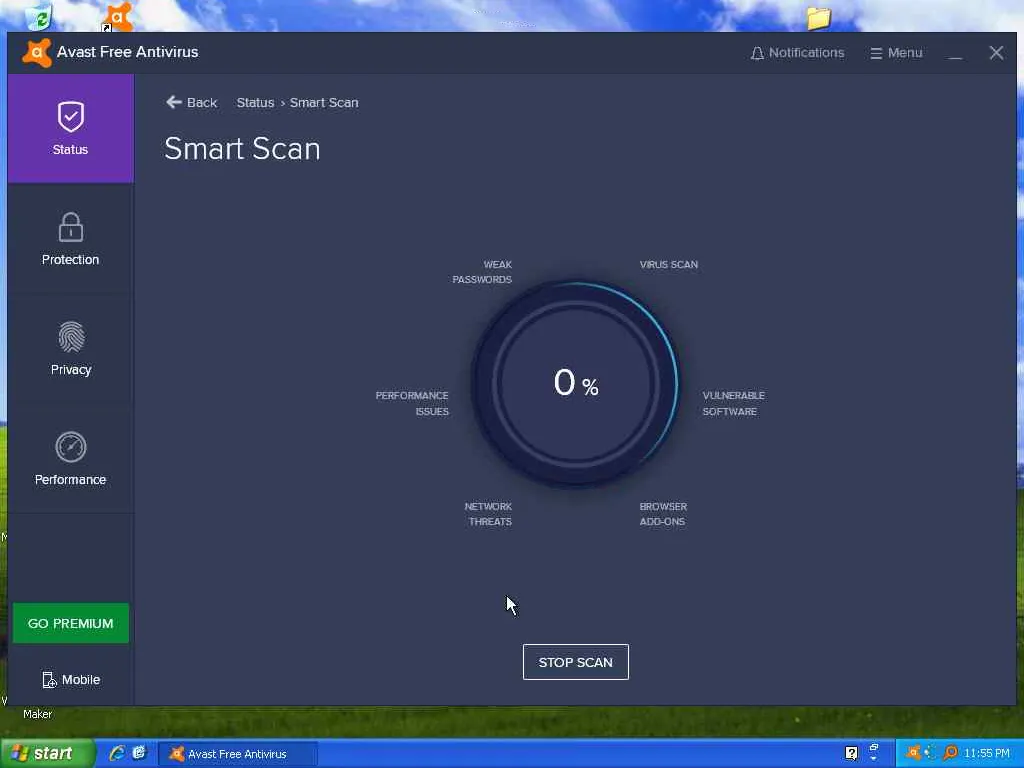Image resolution: width=1024 pixels, height=768 pixels.
Task: Click the hamburger Menu icon
Action: pyautogui.click(x=876, y=54)
